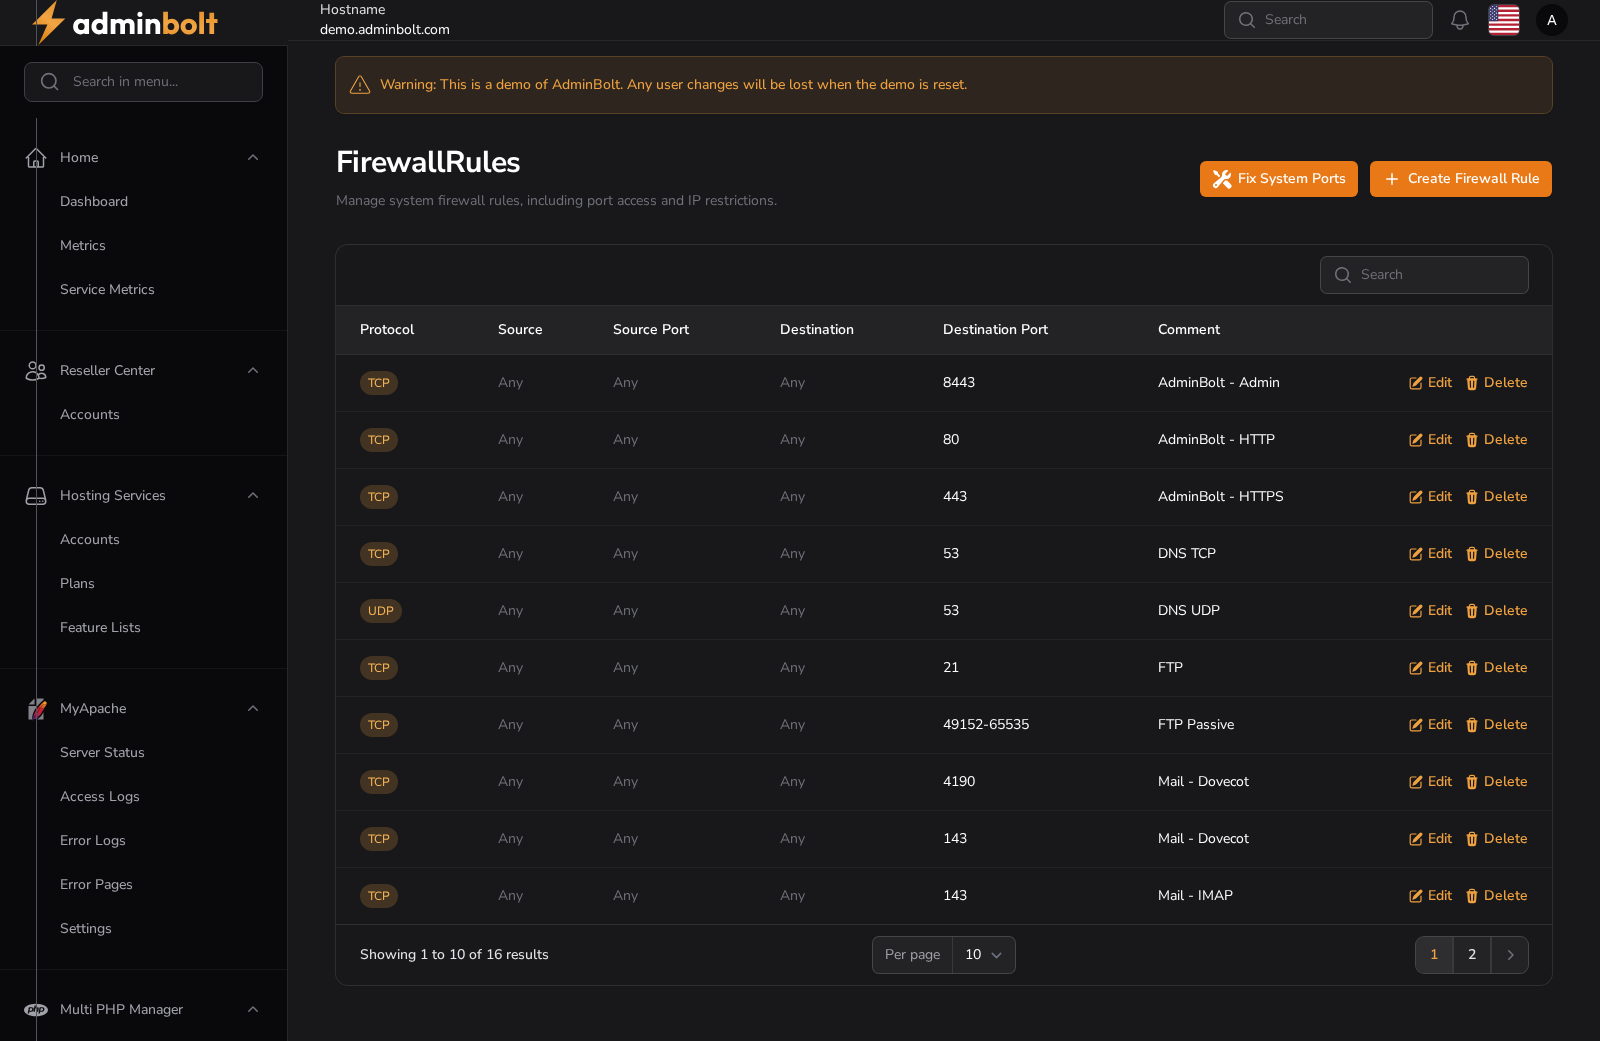Click the Protocol column header
Screen dimensions: 1600x1041
(x=387, y=330)
